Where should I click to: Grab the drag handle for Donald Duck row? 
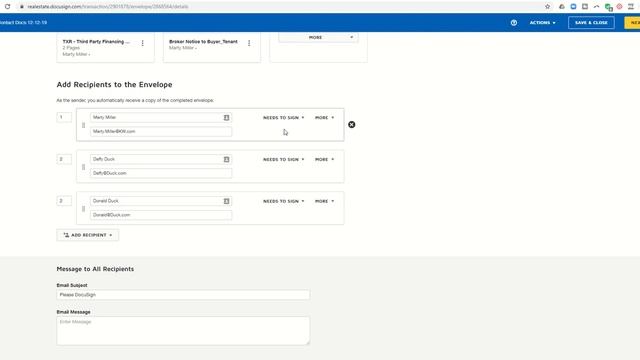[83, 209]
